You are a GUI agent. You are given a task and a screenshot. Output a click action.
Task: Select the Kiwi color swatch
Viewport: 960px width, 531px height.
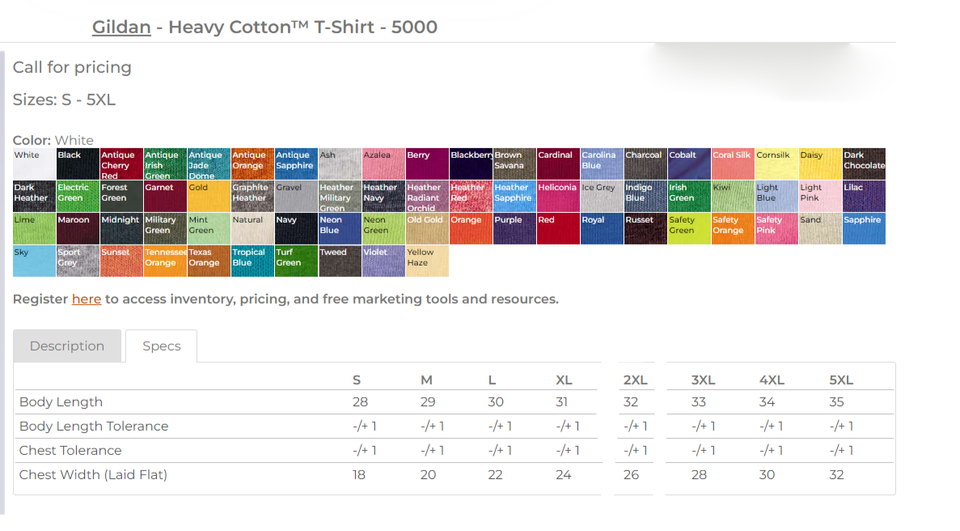732,196
